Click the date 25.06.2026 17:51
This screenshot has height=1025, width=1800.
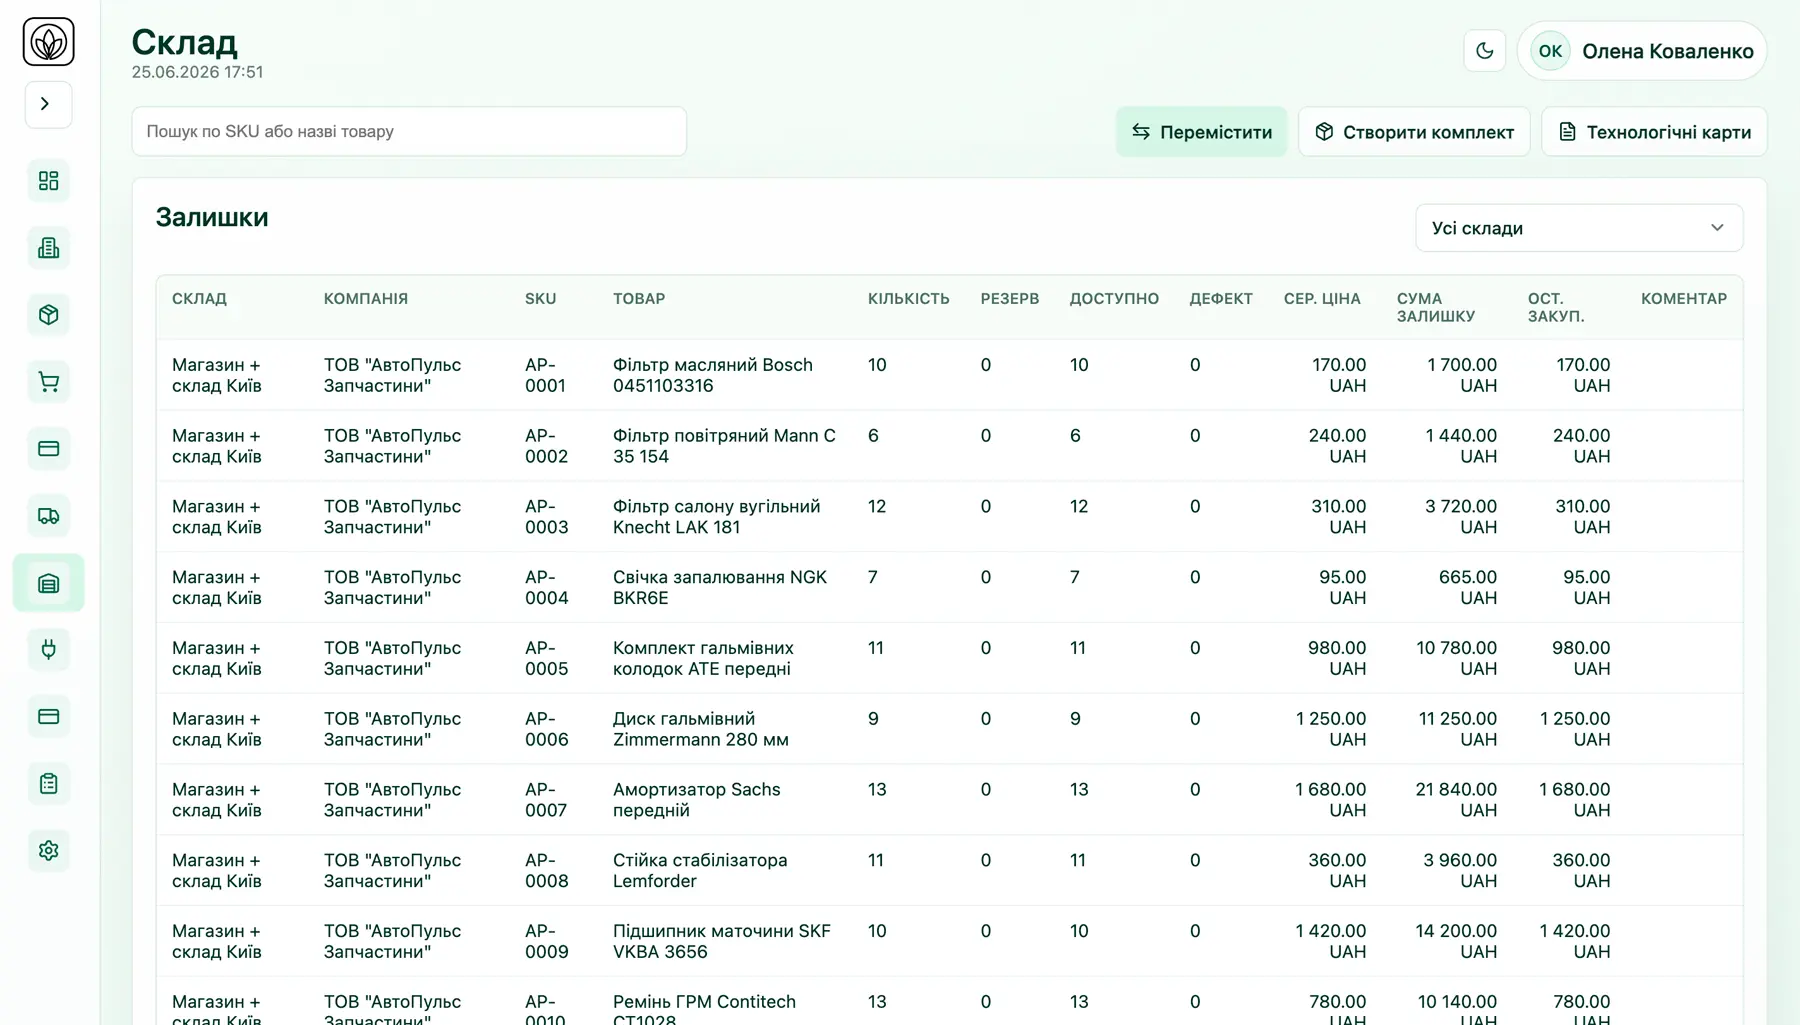tap(197, 72)
